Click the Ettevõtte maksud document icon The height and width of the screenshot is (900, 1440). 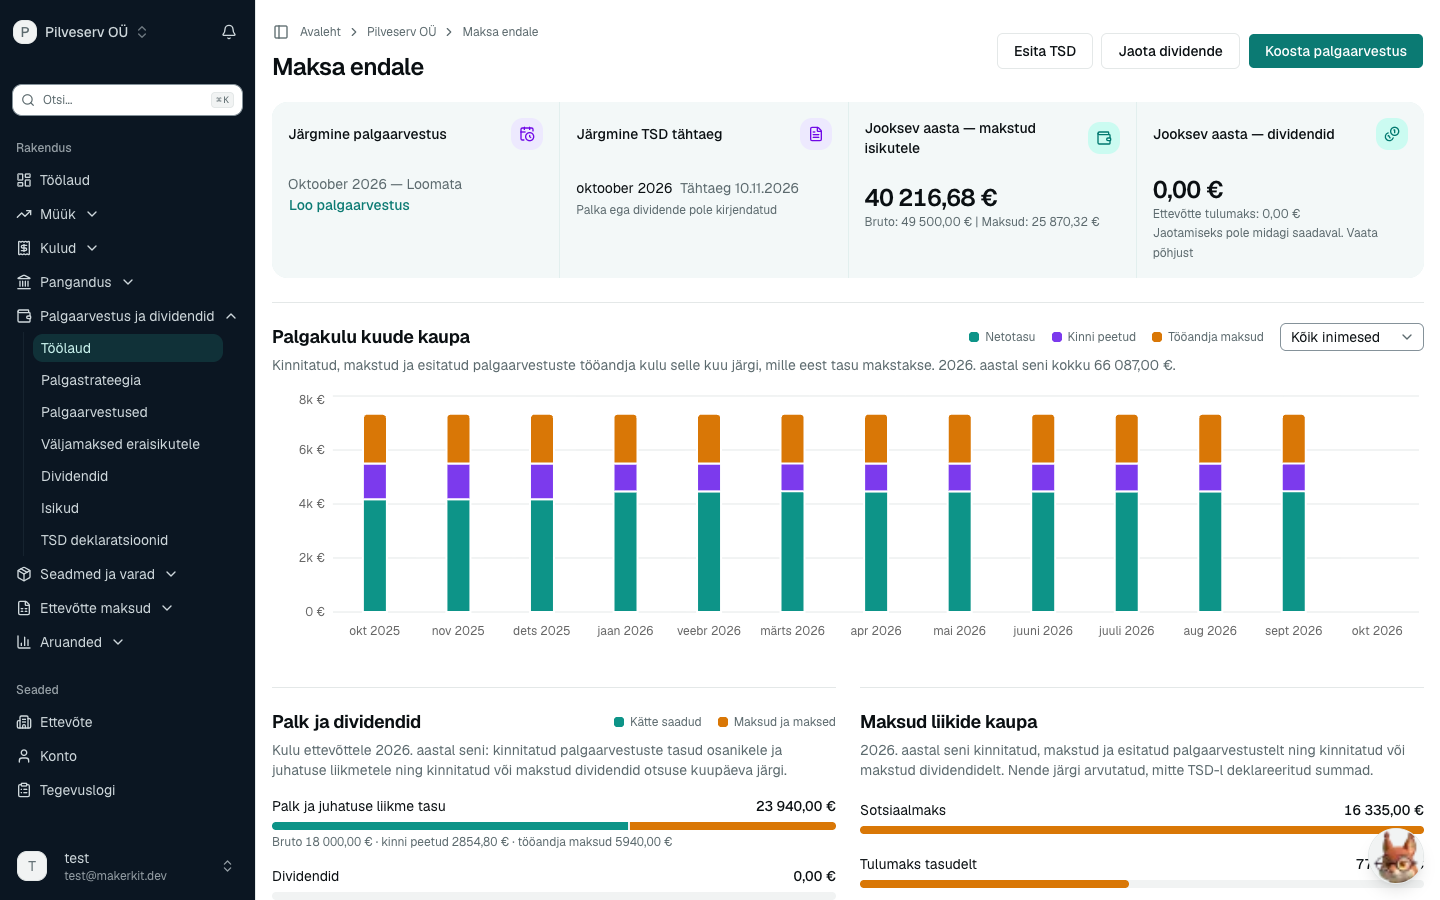pyautogui.click(x=24, y=608)
